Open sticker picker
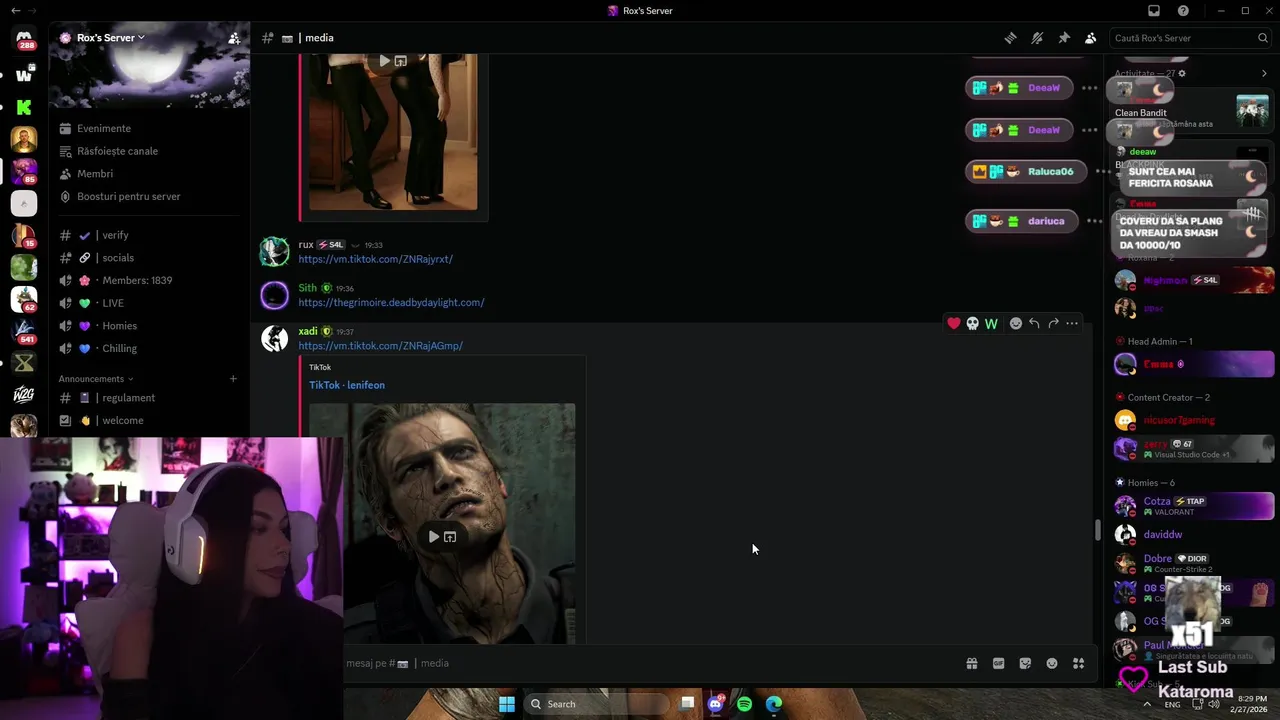This screenshot has height=720, width=1280. (x=1025, y=663)
